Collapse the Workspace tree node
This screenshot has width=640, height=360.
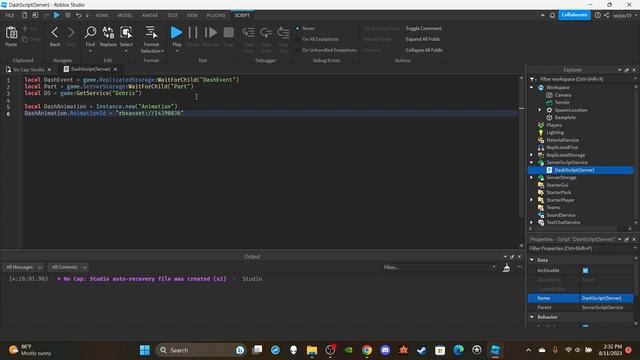531,87
